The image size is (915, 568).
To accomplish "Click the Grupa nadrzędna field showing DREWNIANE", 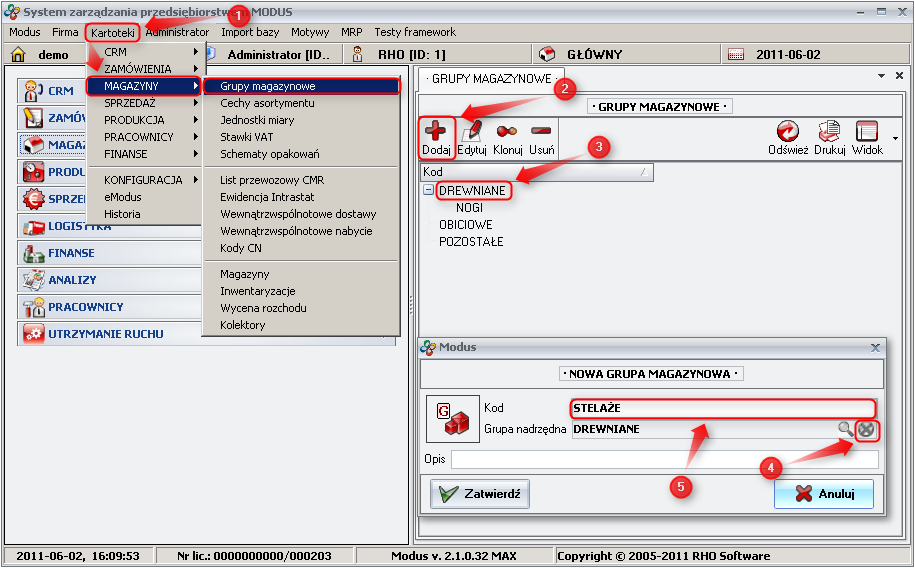I will (704, 429).
